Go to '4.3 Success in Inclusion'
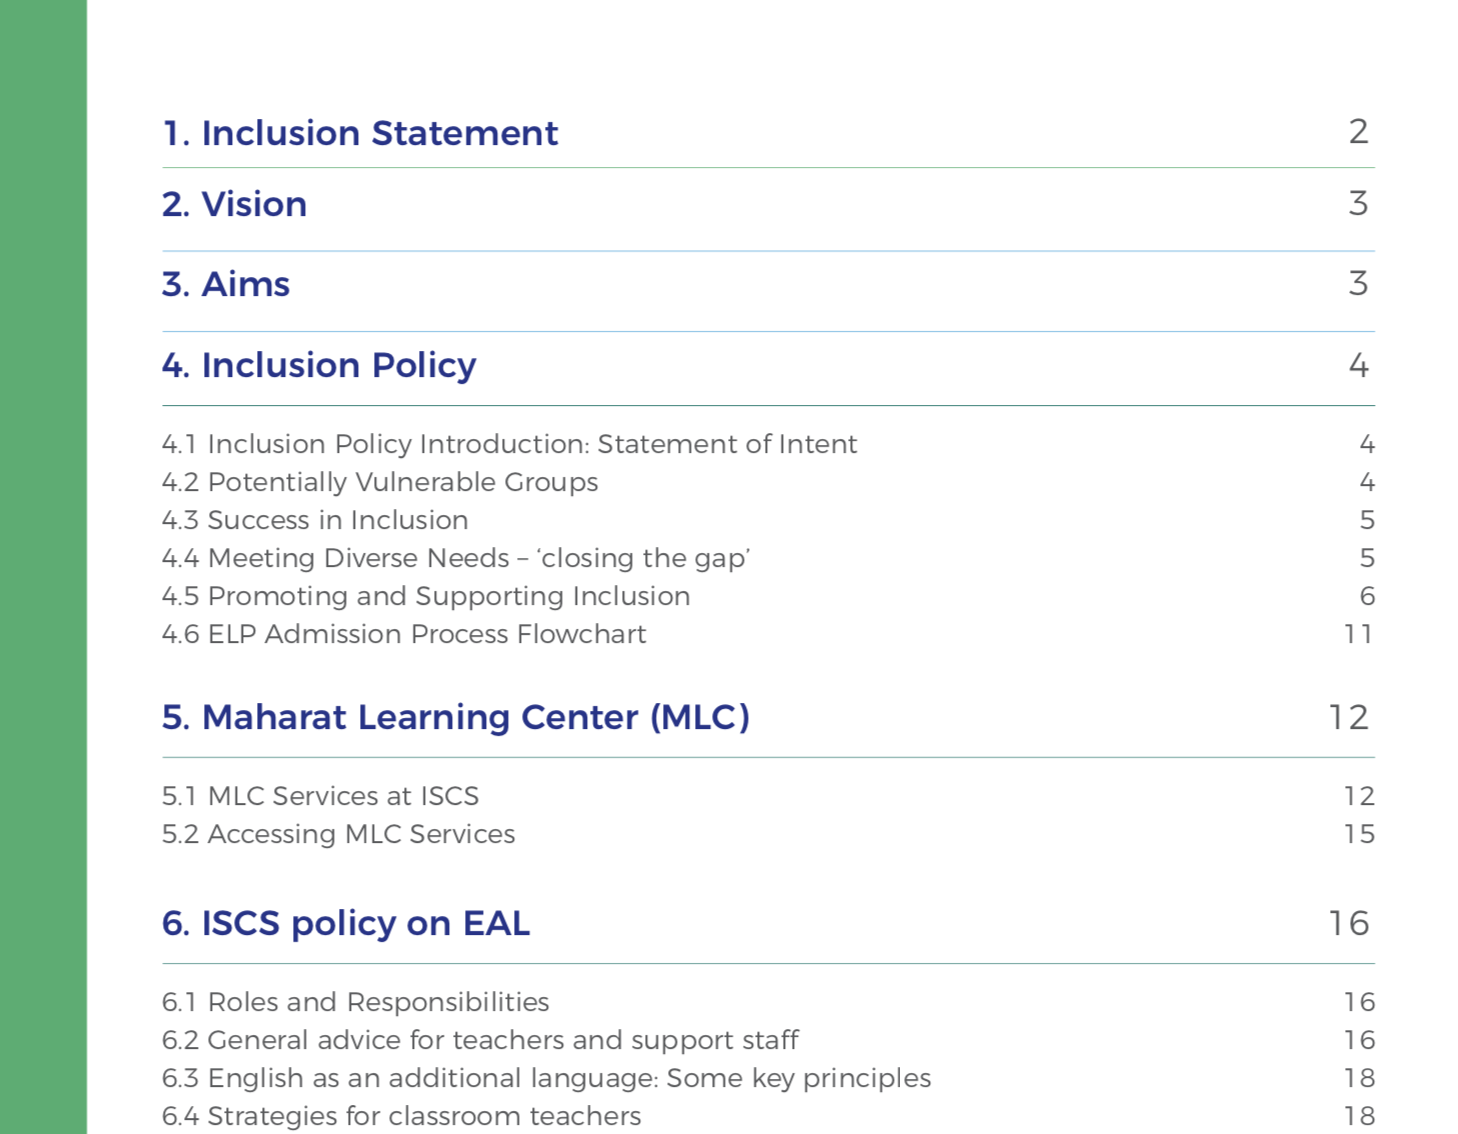The width and height of the screenshot is (1458, 1134). [315, 520]
